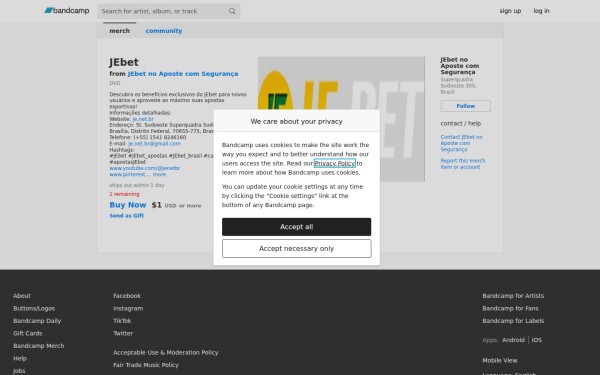Viewport: 600px width, 375px height.
Task: Open the www.pinterest link
Action: pyautogui.click(x=128, y=174)
